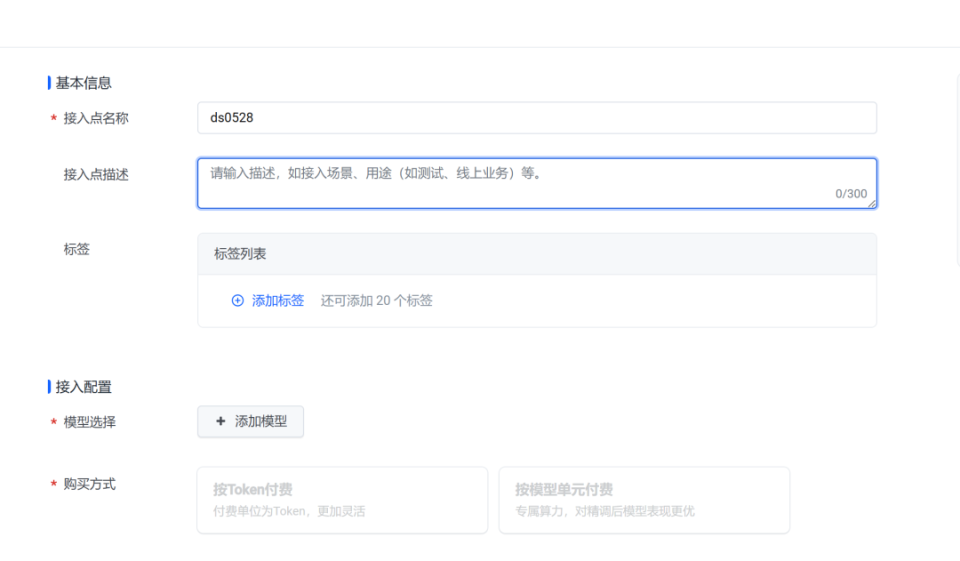Screen dimensions: 960x561
Task: Click the 还可添加 20 个标签 hint text
Action: coord(377,300)
